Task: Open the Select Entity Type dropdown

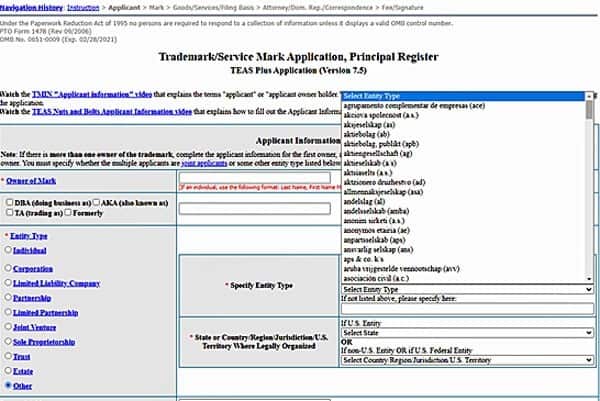Action: click(x=467, y=290)
